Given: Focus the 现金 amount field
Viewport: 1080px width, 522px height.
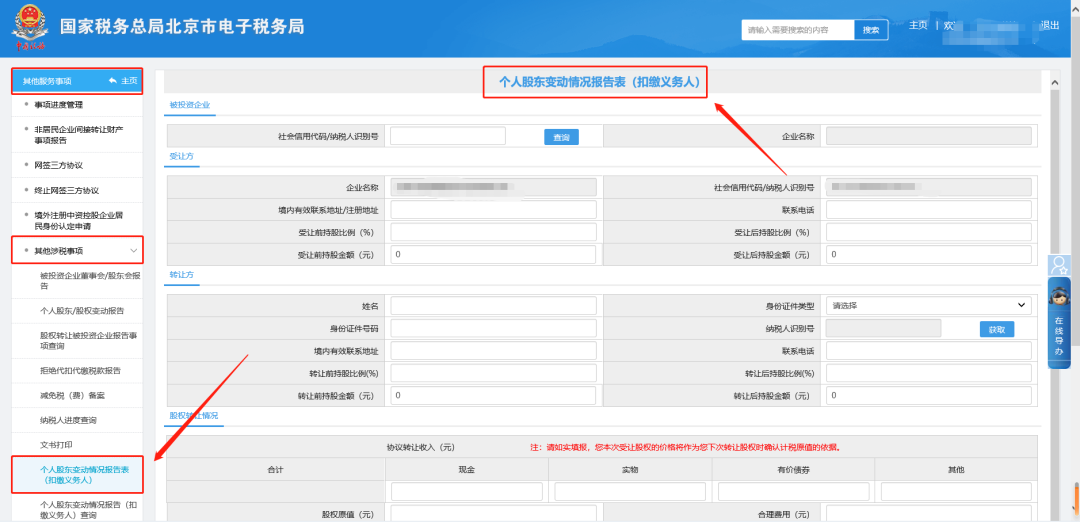Looking at the screenshot, I should [x=467, y=492].
